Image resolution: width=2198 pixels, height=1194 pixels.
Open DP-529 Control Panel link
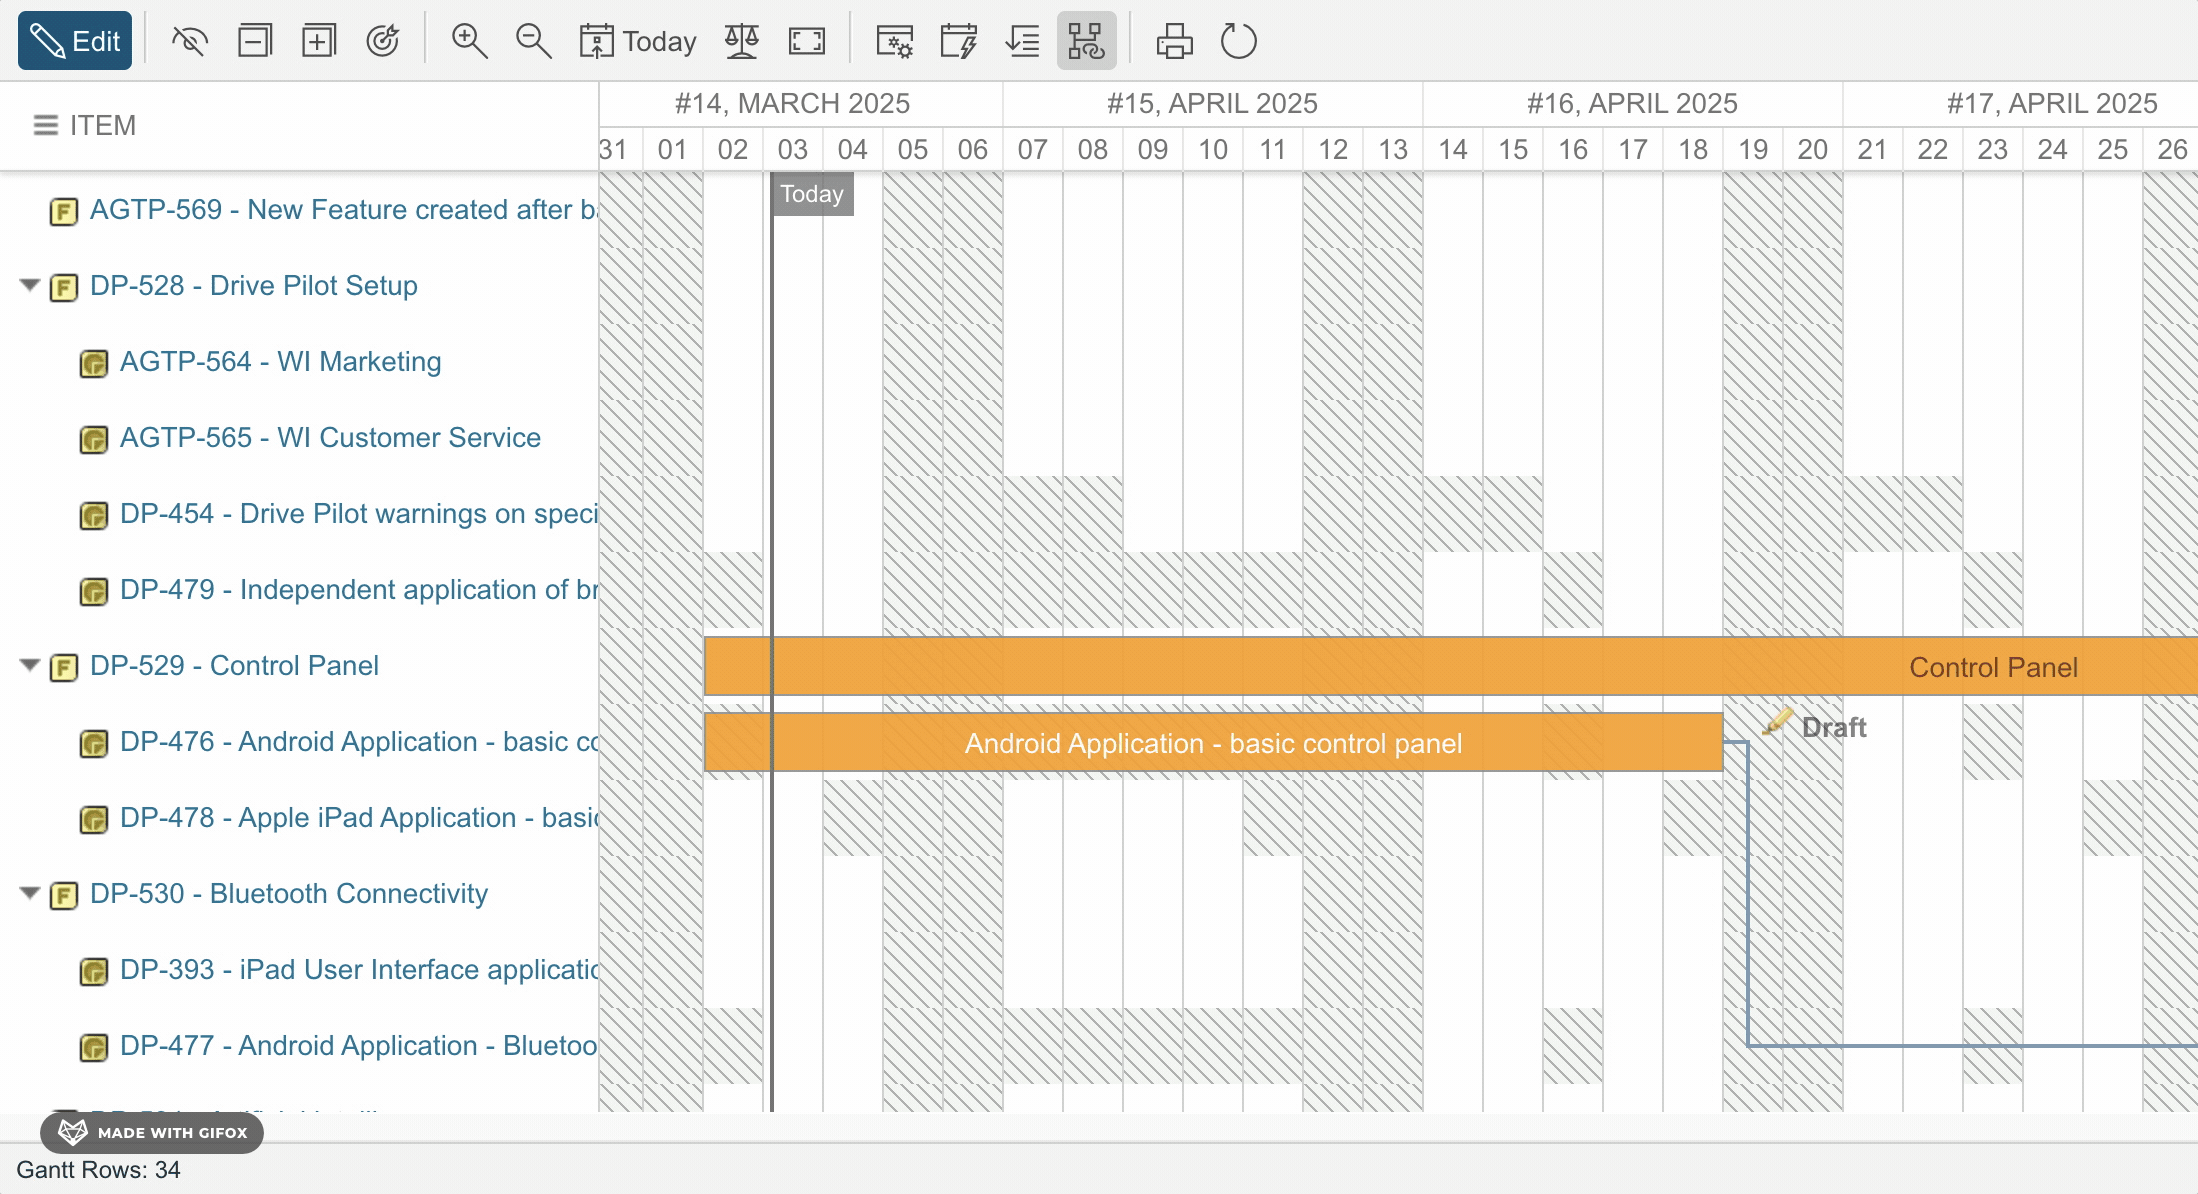[234, 666]
